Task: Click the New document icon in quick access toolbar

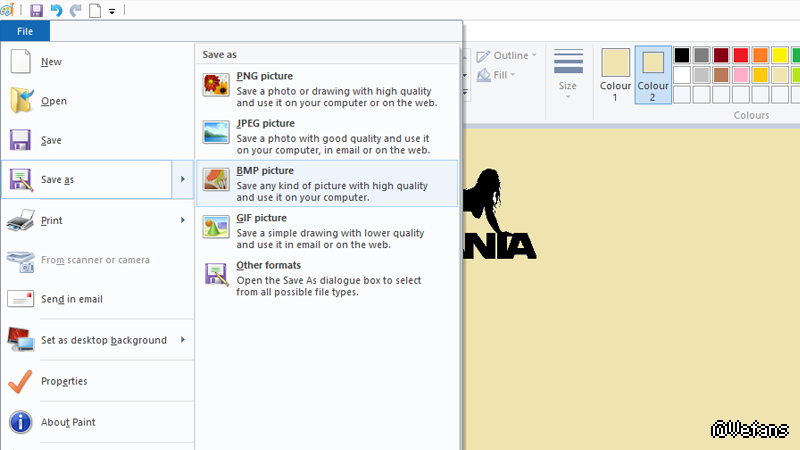Action: click(95, 10)
